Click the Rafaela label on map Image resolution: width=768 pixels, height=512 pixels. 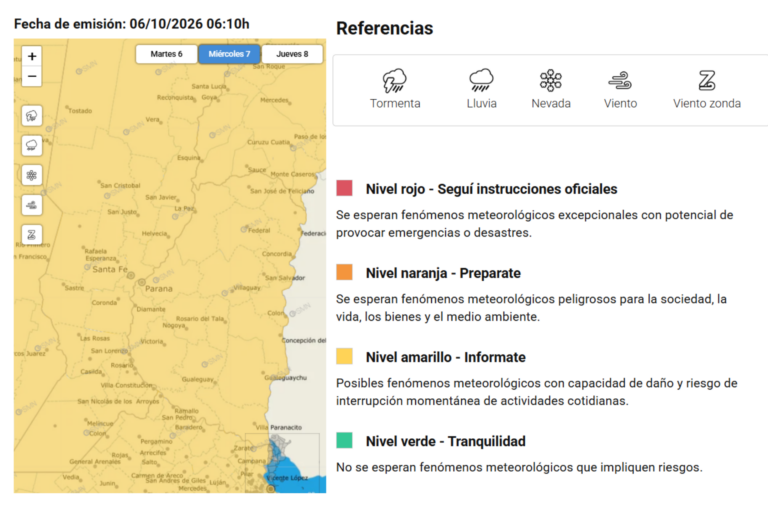pos(96,251)
